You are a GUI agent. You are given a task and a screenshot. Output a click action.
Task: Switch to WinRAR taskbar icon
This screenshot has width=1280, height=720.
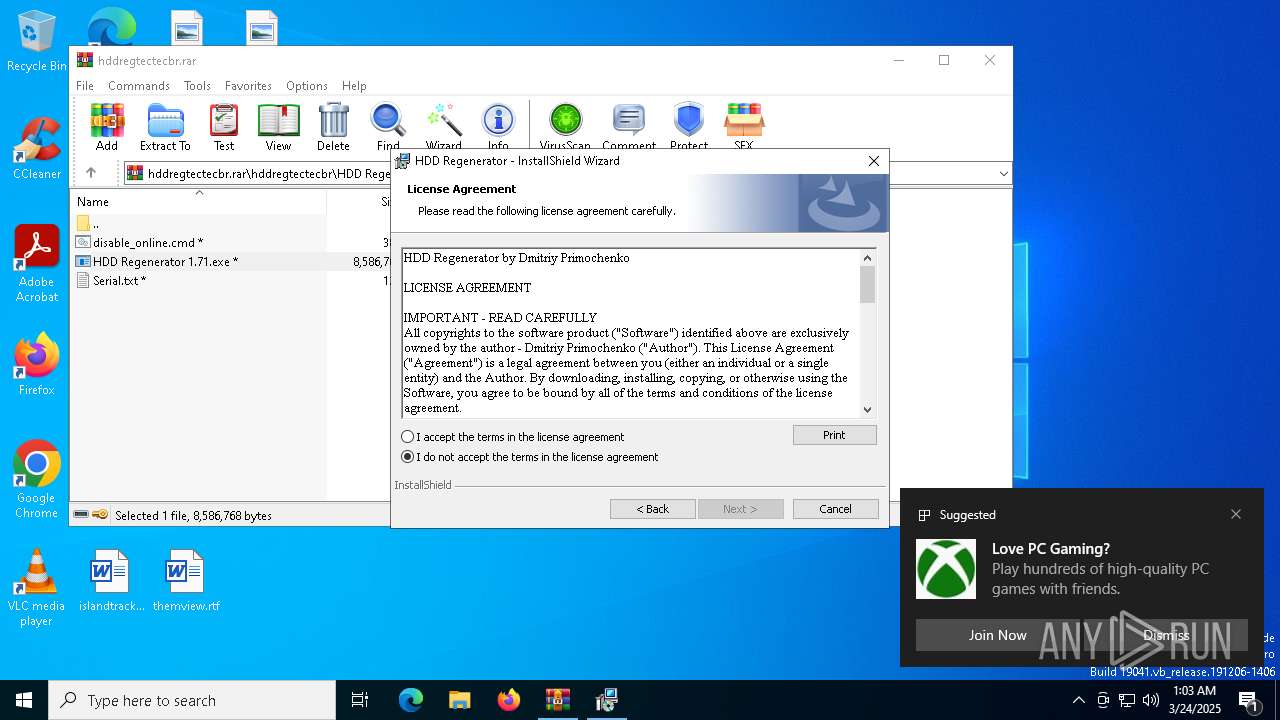(x=557, y=700)
